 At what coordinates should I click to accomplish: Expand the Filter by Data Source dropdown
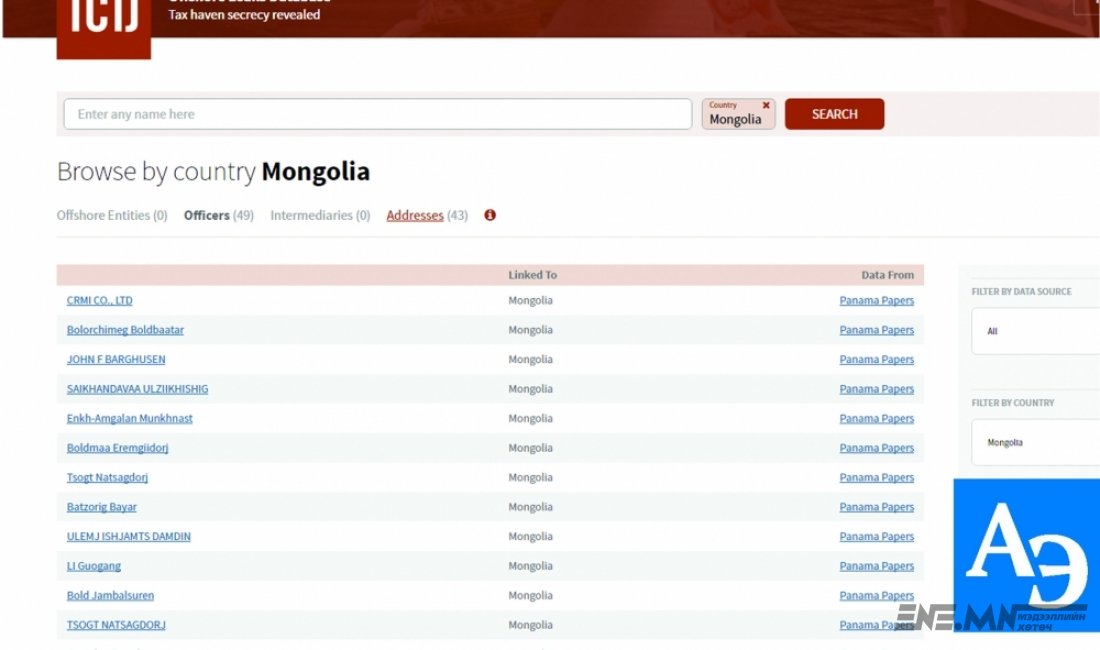click(1035, 331)
